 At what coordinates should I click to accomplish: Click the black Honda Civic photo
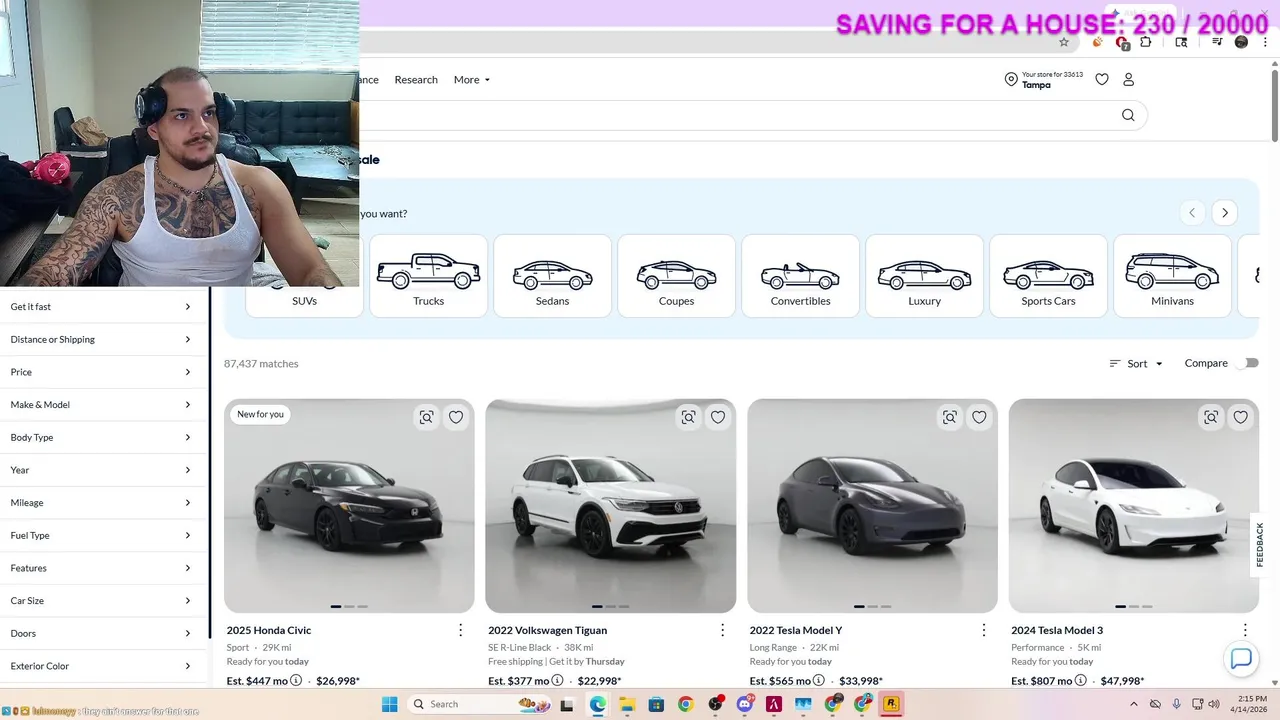click(349, 506)
